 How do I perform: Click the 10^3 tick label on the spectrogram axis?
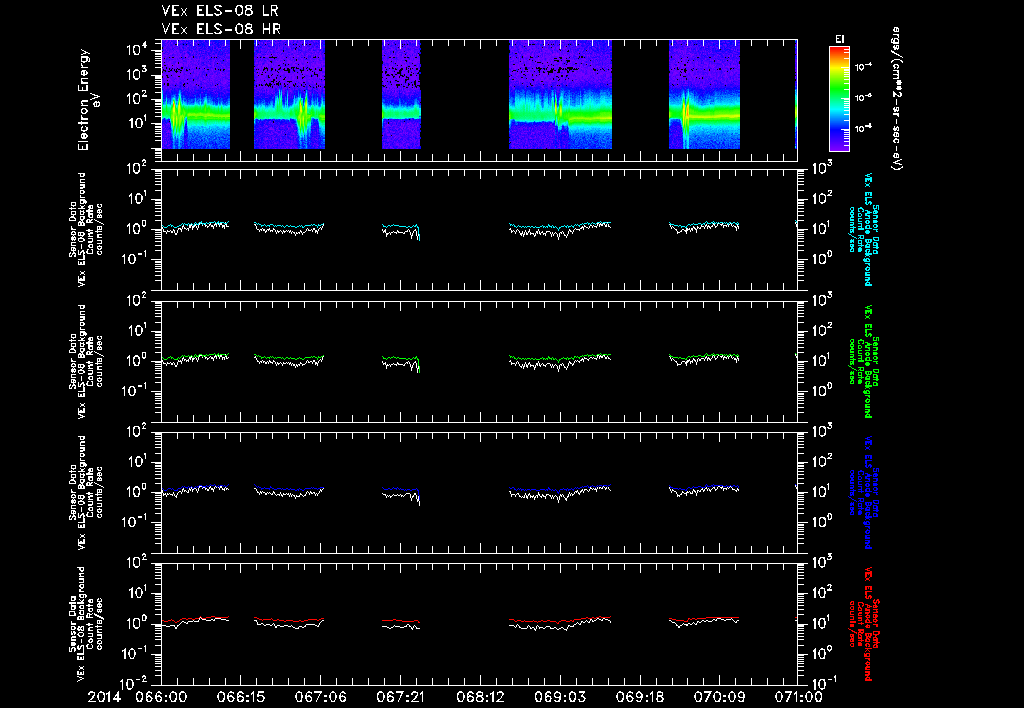point(138,74)
